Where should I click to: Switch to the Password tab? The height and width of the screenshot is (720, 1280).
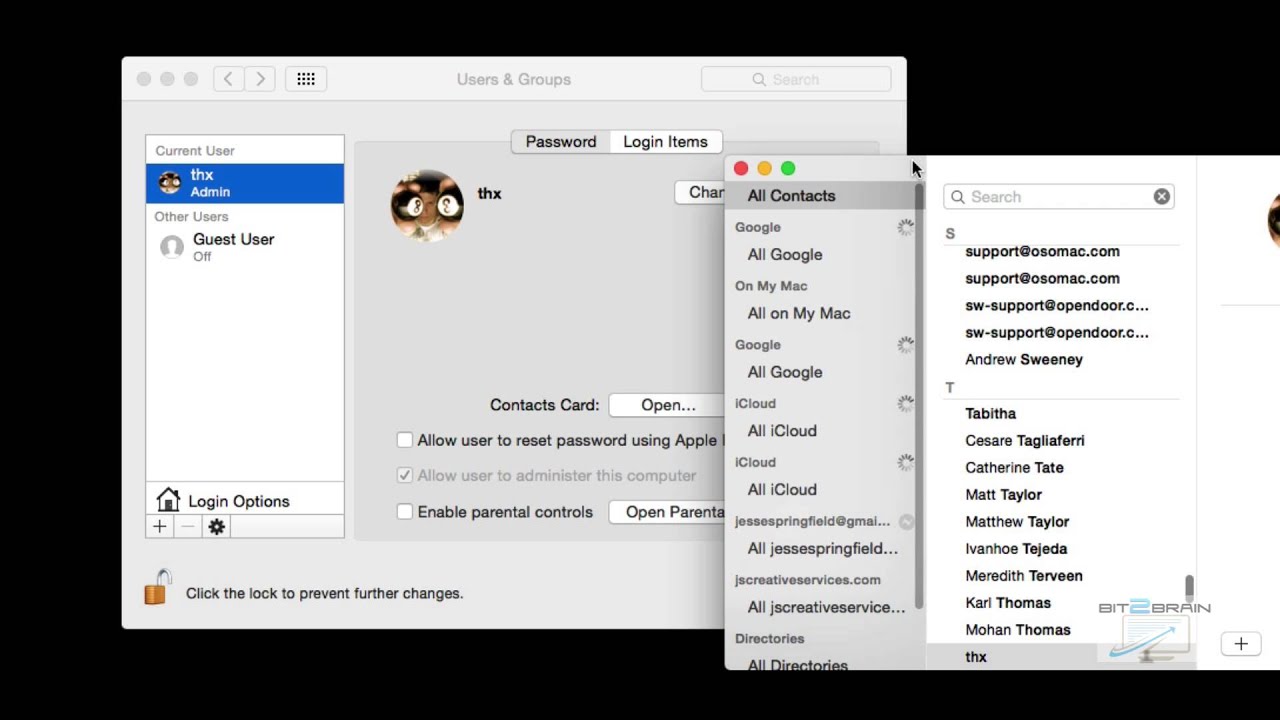561,142
